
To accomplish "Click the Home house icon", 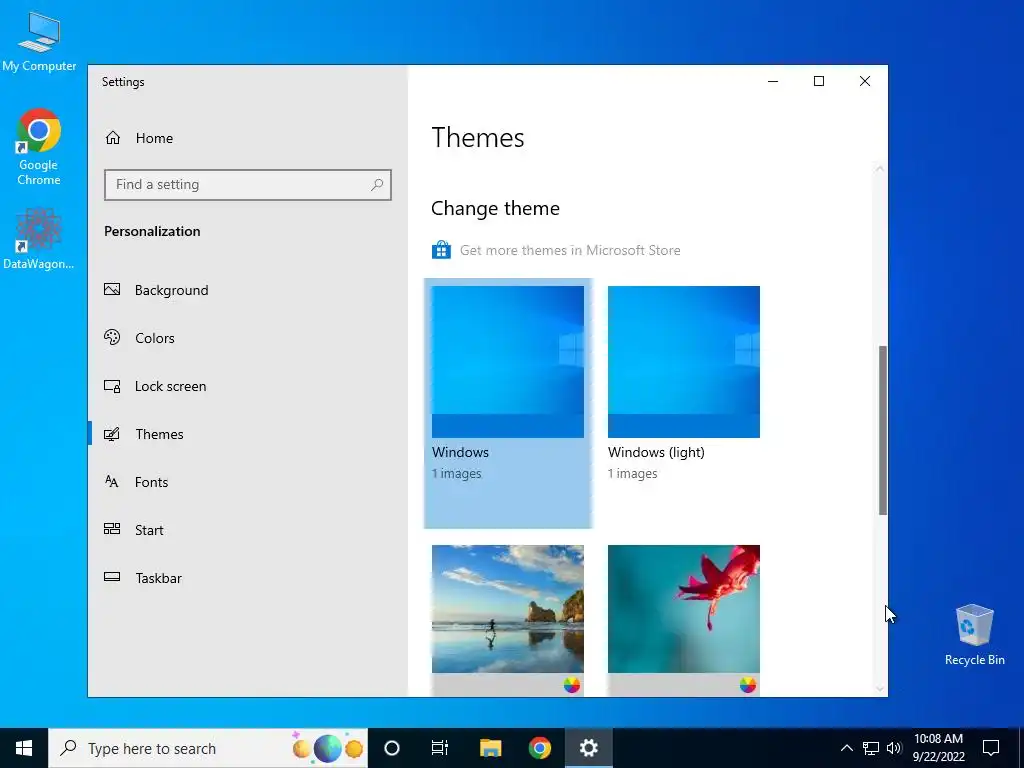I will (x=113, y=138).
